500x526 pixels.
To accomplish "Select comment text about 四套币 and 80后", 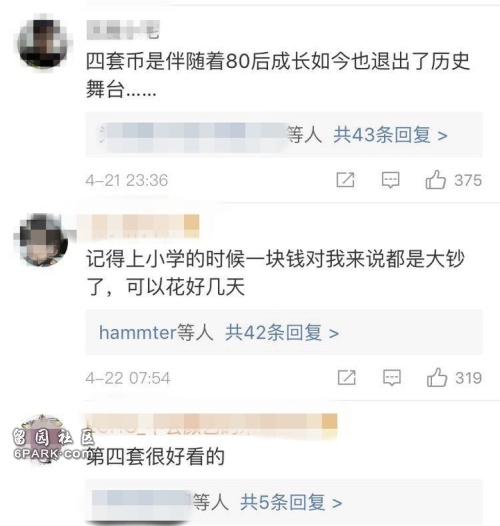I will (x=278, y=76).
